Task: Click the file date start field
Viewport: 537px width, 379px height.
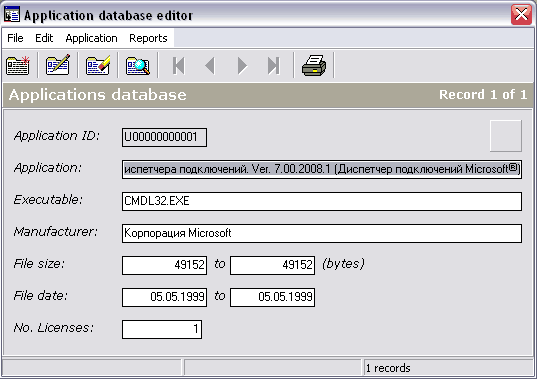Action: pos(164,297)
